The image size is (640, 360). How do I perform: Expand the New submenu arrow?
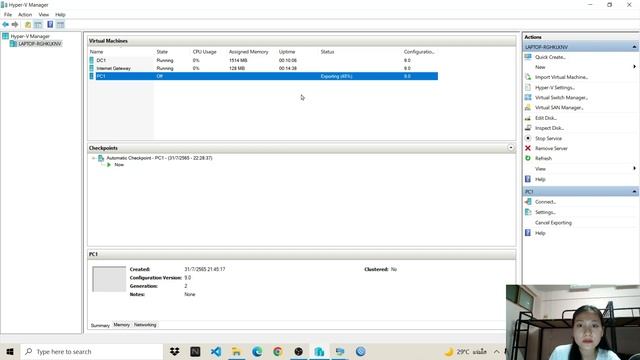[634, 67]
